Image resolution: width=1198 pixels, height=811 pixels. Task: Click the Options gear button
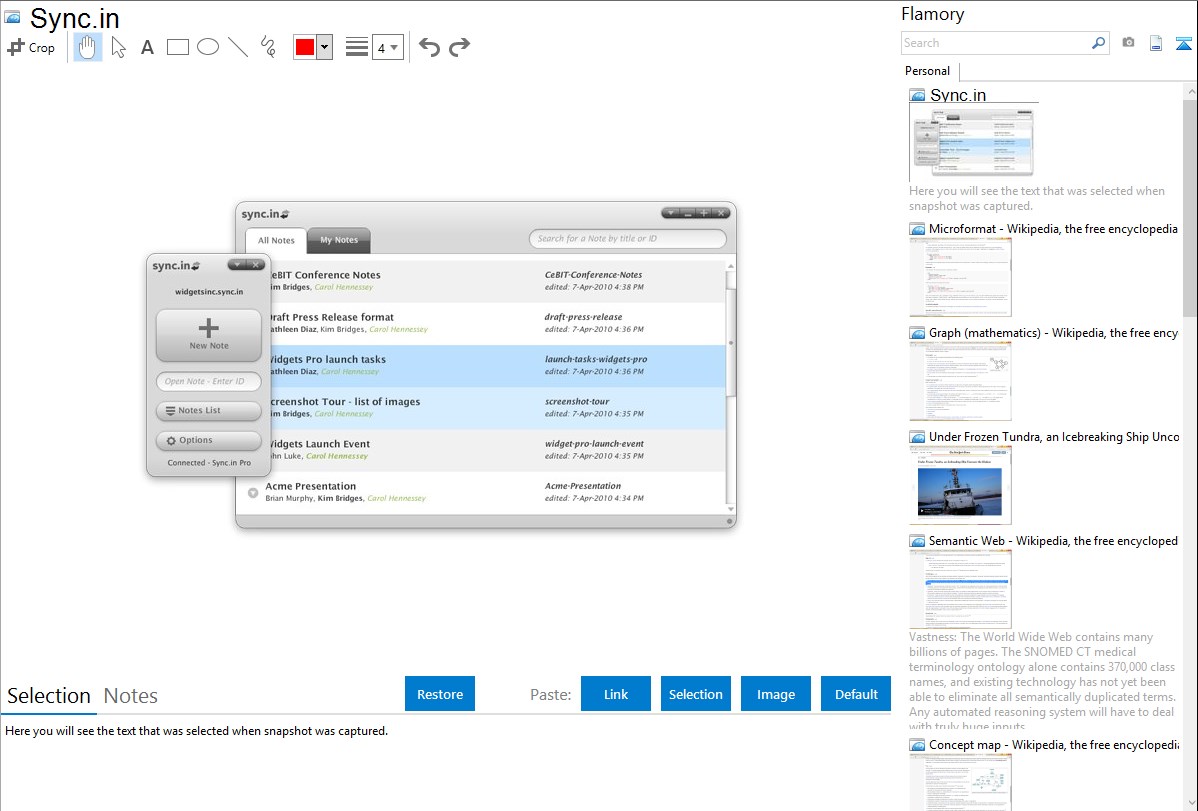click(x=209, y=440)
